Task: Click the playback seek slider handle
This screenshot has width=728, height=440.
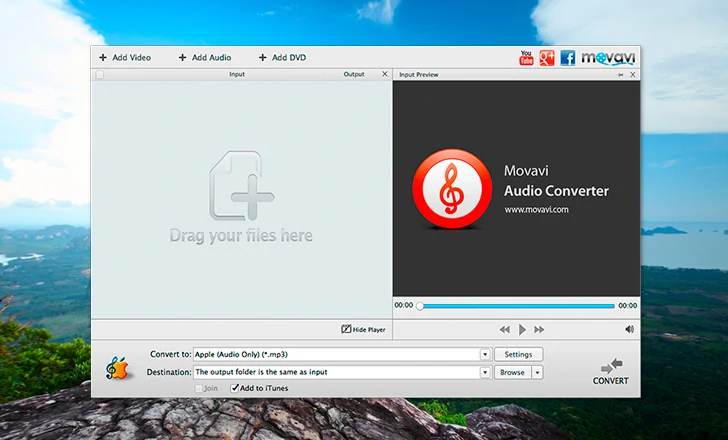Action: pyautogui.click(x=420, y=306)
